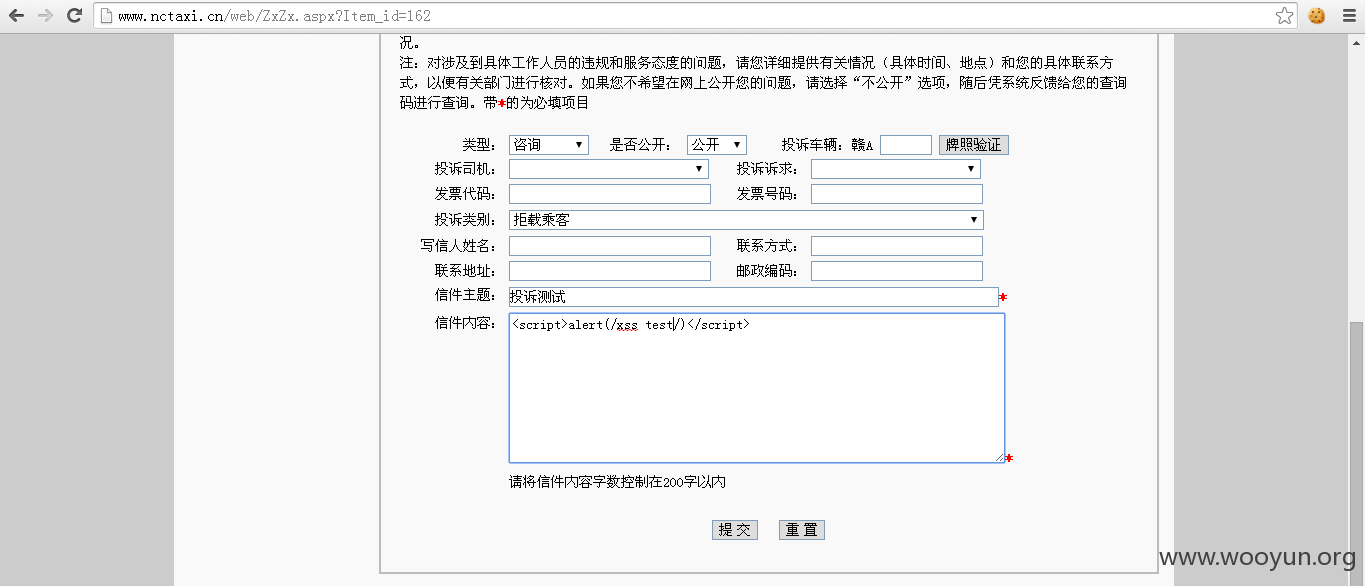This screenshot has height=586, width=1365.
Task: Click the 信件主题 label text
Action: point(464,296)
